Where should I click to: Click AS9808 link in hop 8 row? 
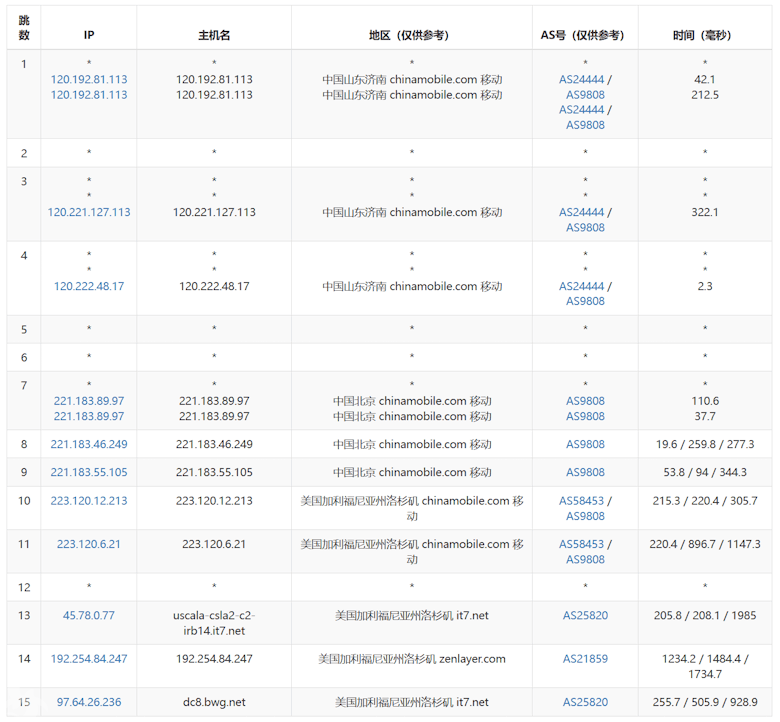[x=585, y=444]
